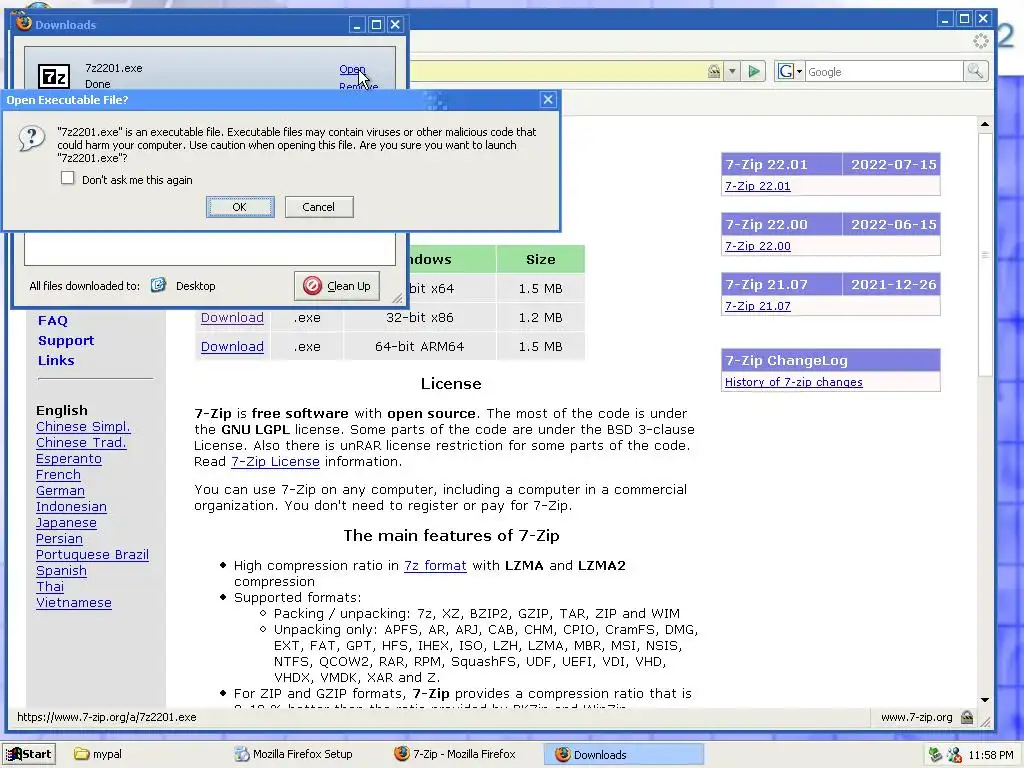Click the question mark dialog icon
1024x768 pixels.
[x=31, y=138]
